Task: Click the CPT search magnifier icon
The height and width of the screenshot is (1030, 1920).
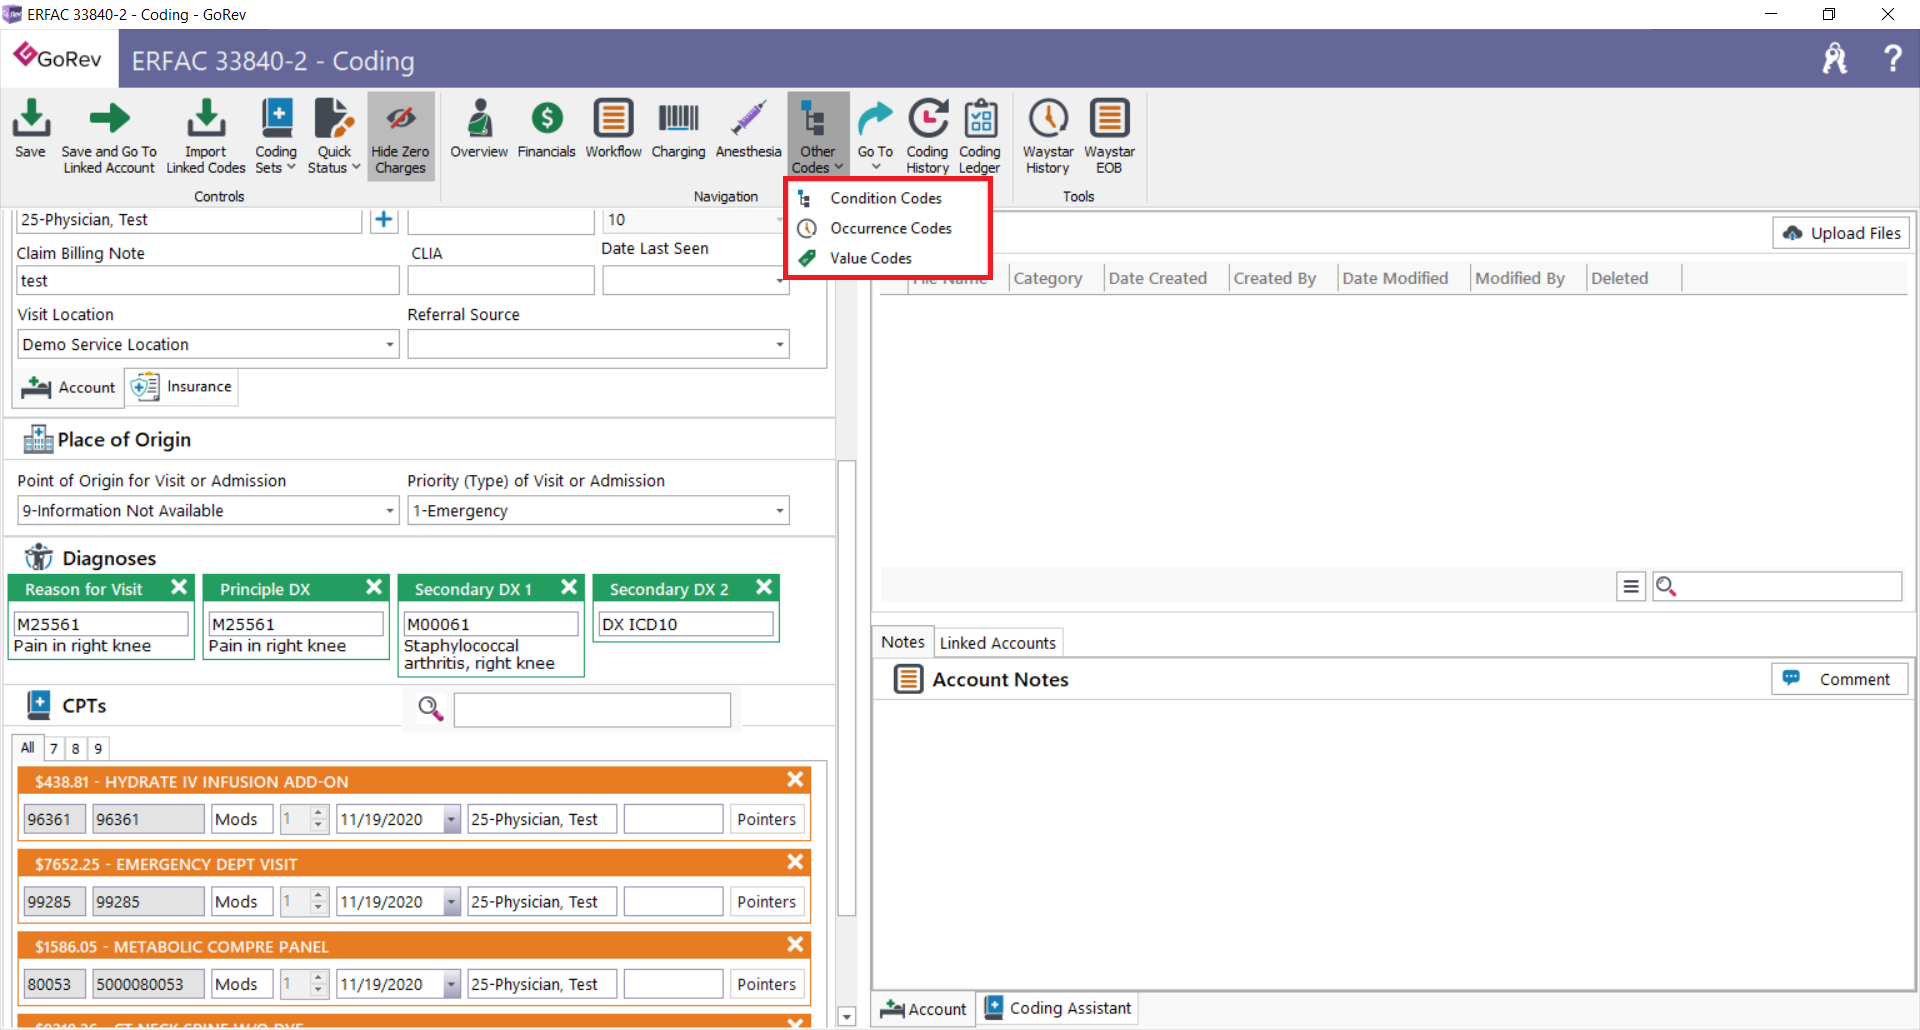Action: (x=430, y=709)
